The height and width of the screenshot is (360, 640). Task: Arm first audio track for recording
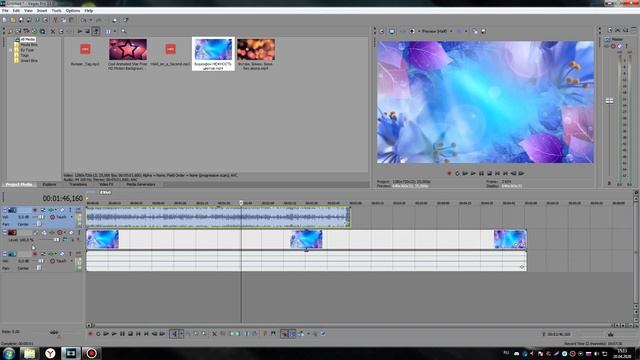(35, 209)
